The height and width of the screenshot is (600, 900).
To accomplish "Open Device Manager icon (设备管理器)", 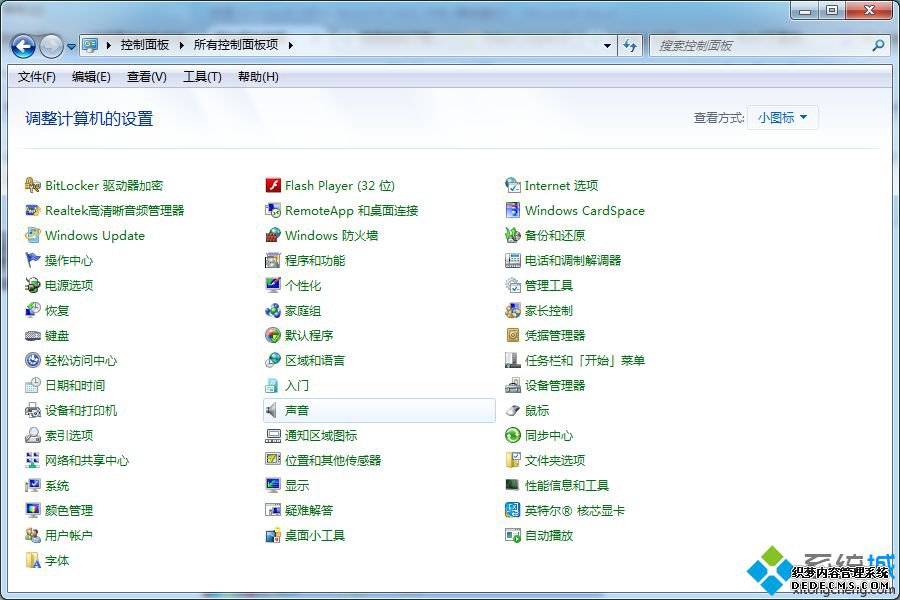I will (513, 385).
